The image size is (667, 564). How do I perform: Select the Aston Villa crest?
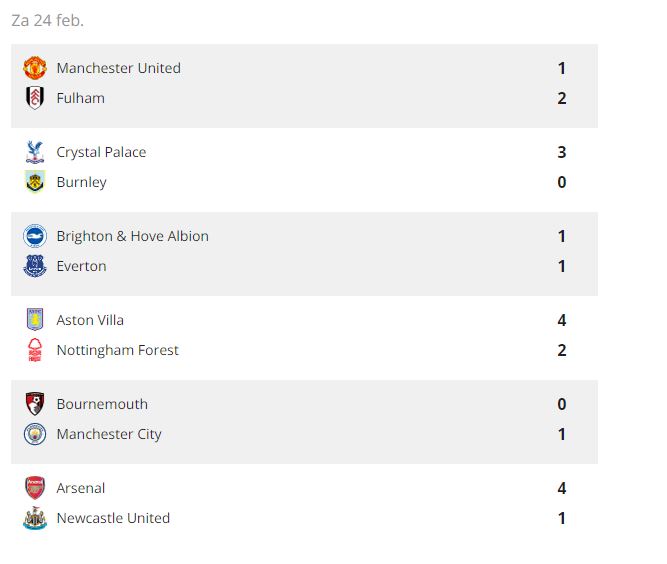(35, 320)
